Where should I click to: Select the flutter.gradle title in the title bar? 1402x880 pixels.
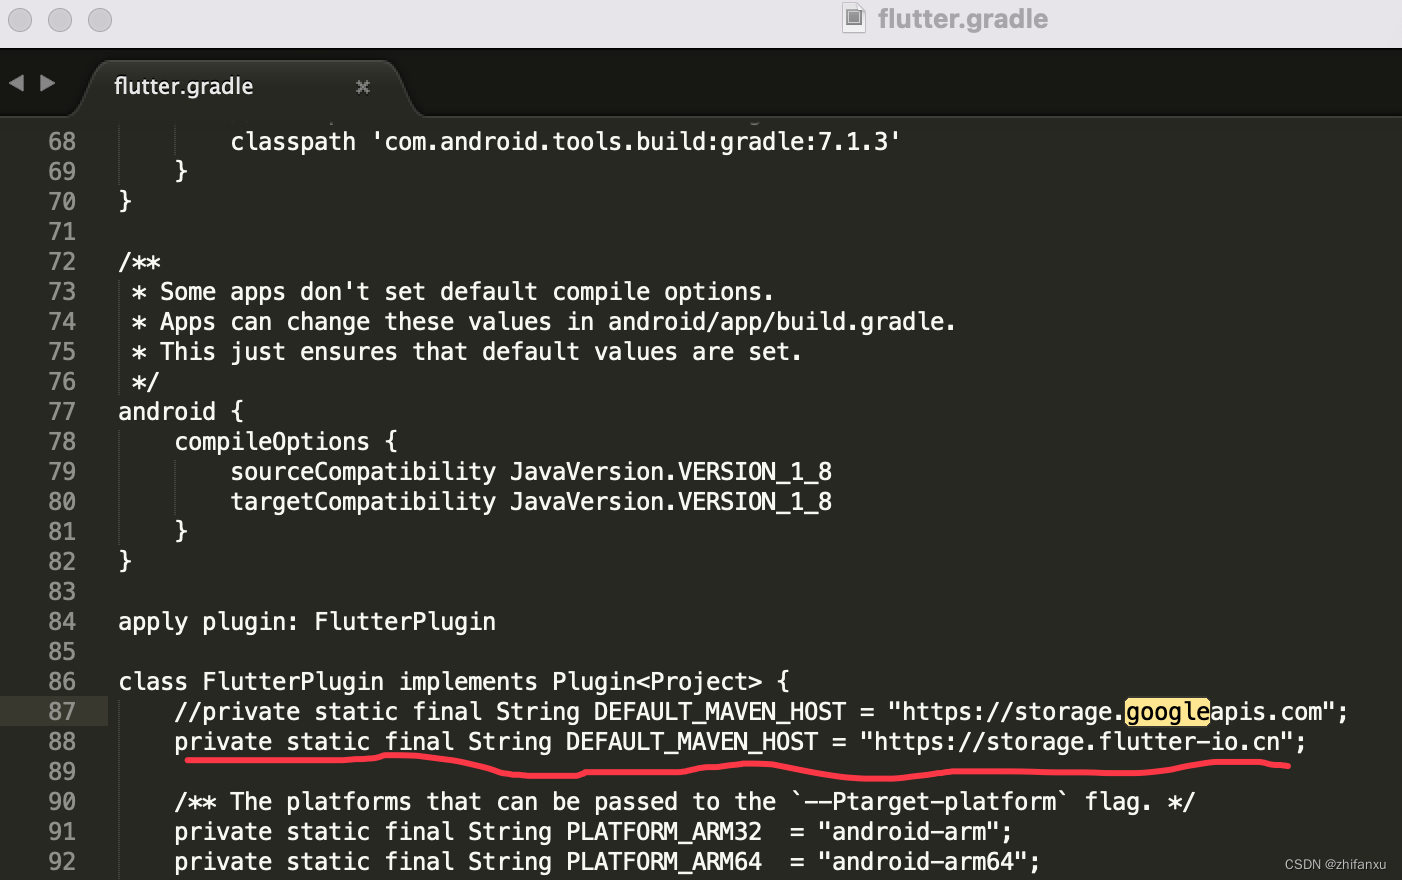point(962,18)
